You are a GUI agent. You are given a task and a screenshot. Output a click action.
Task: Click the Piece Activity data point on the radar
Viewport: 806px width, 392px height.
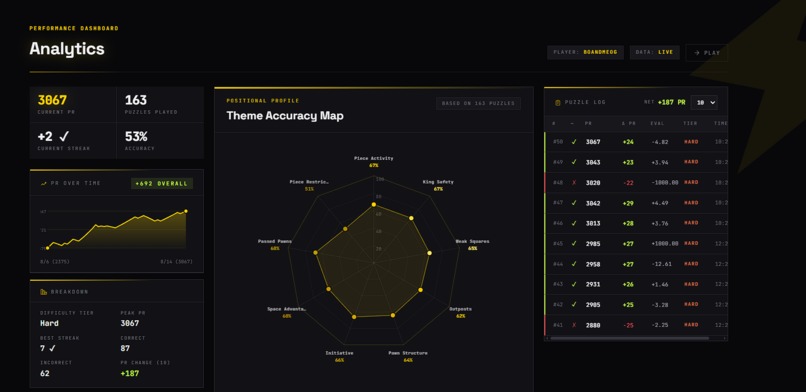pyautogui.click(x=374, y=204)
